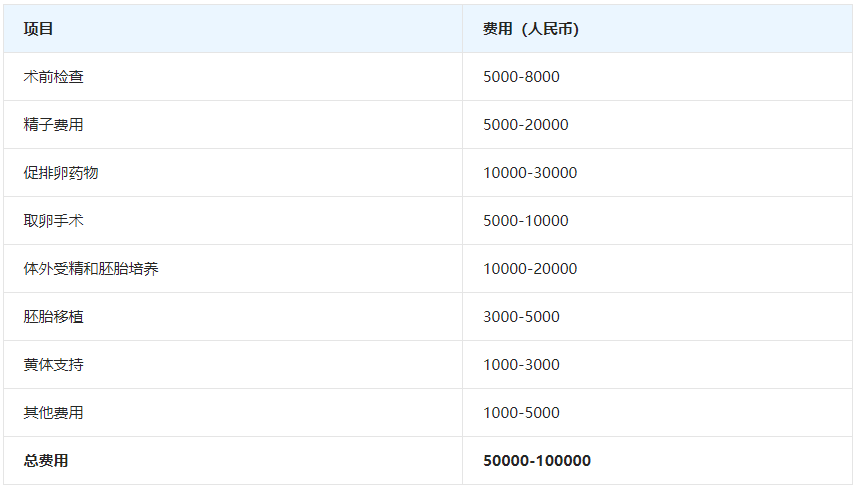Select the 体外受精和胚胎培养 cell
This screenshot has width=863, height=492.
(x=91, y=269)
